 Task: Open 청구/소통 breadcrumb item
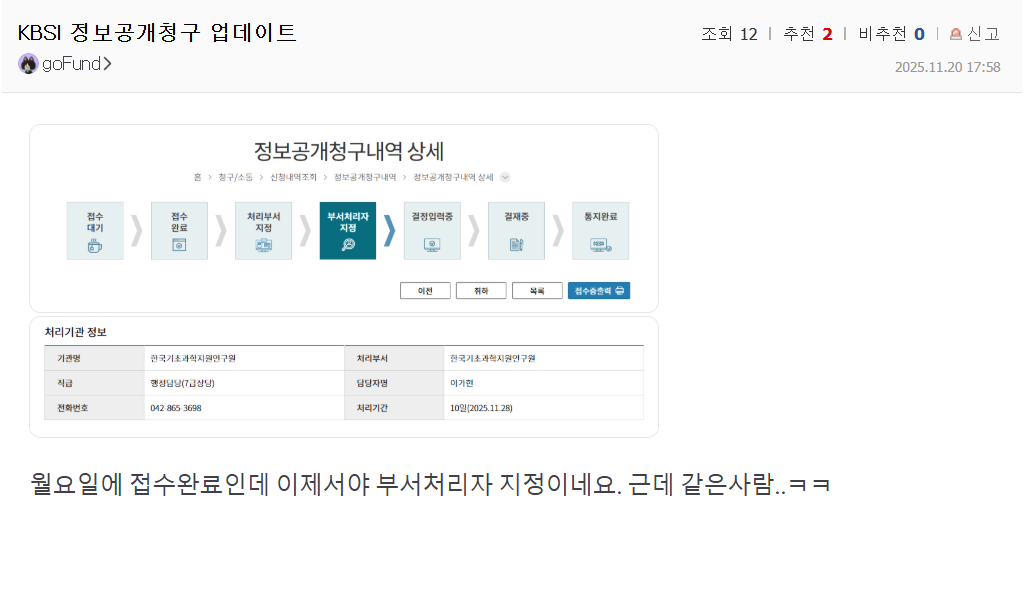235,177
